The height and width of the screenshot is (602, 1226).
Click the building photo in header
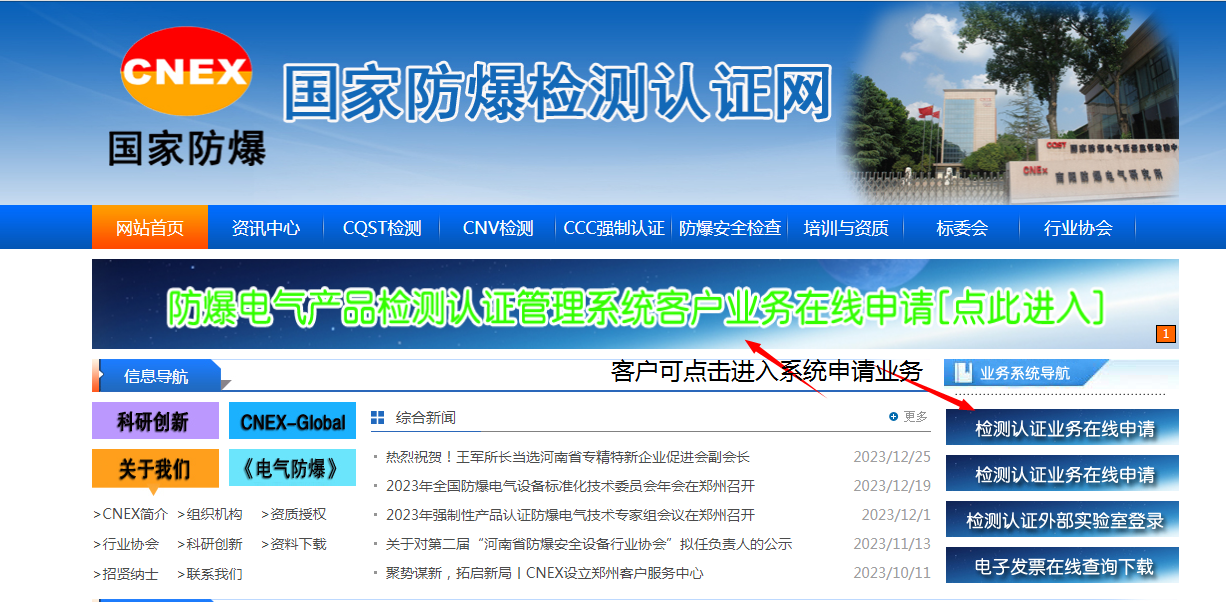[x=1008, y=104]
